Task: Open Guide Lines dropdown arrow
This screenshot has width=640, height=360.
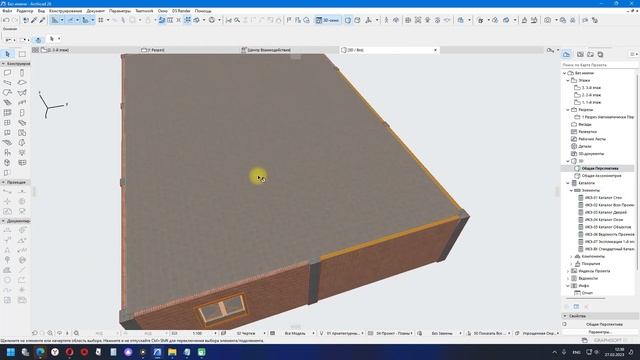Action: (62, 20)
